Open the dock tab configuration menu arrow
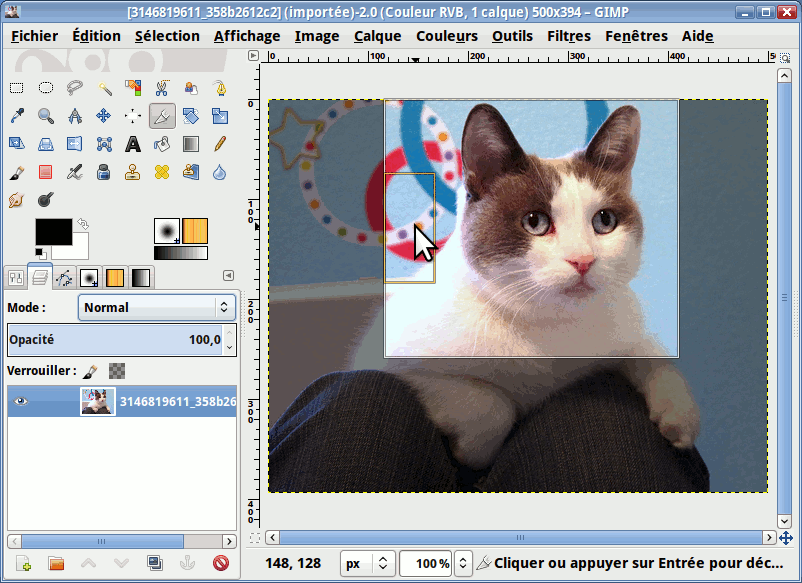The image size is (802, 583). tap(229, 276)
